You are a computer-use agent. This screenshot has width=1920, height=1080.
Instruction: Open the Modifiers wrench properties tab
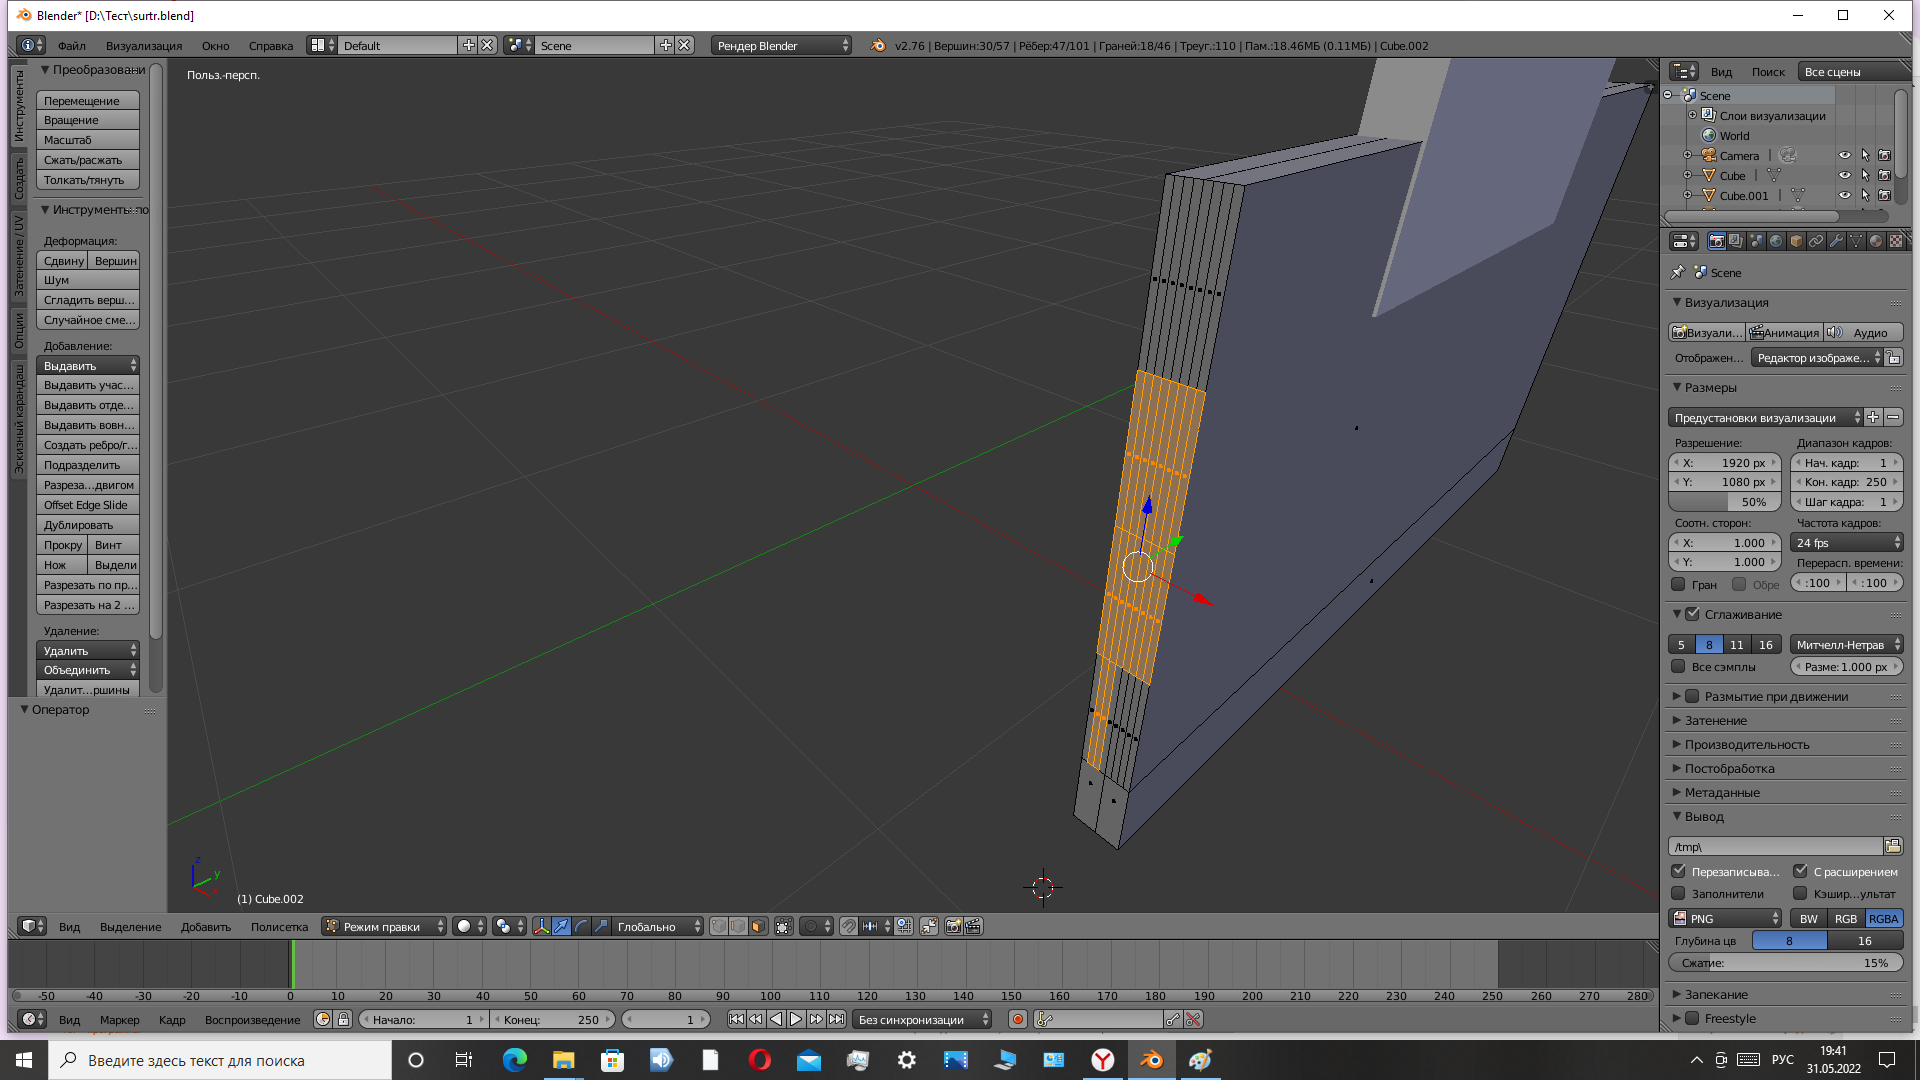(x=1836, y=241)
